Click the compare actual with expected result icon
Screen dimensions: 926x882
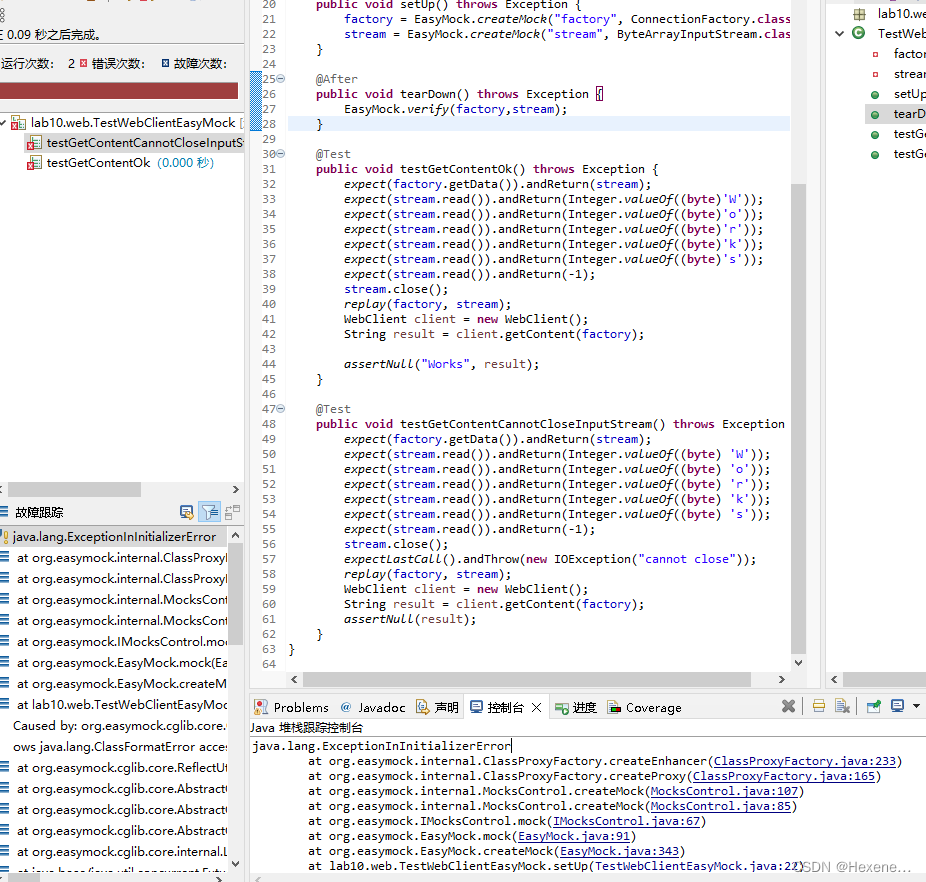[x=232, y=512]
